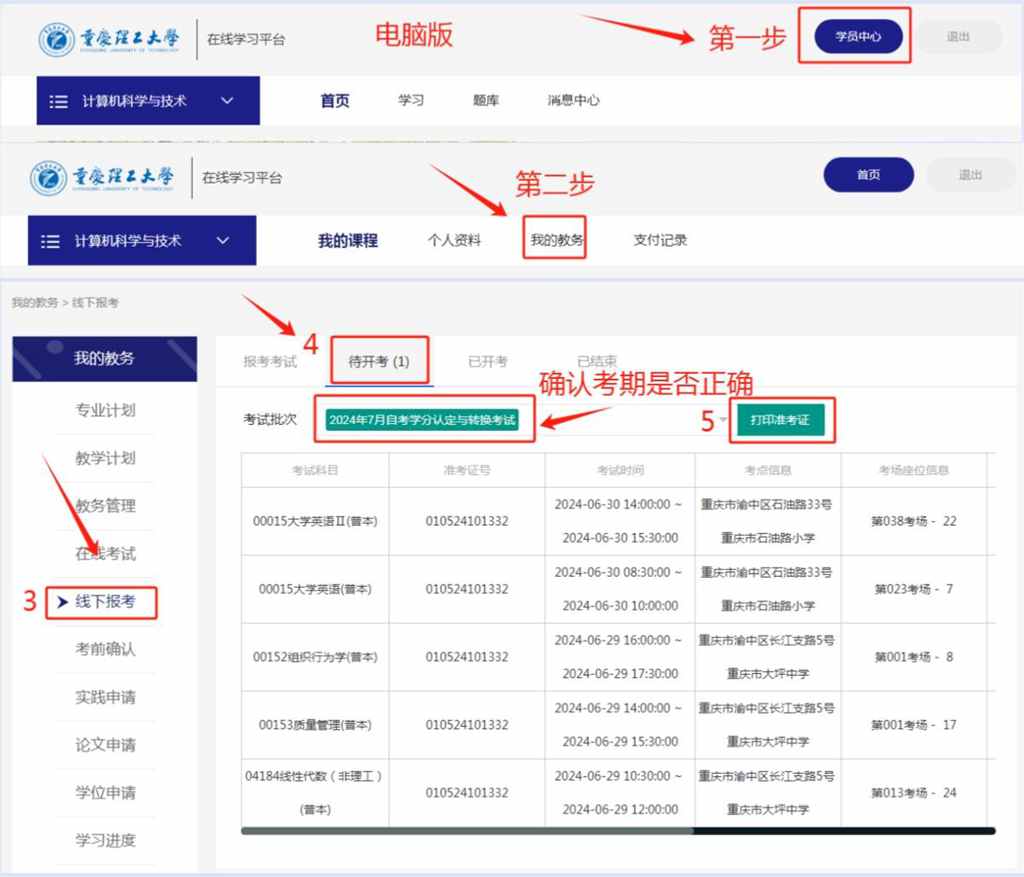Select the 我的教务 tab

pyautogui.click(x=556, y=240)
